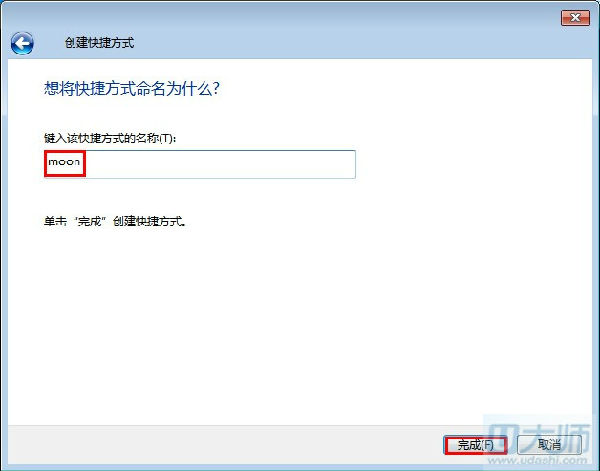The height and width of the screenshot is (471, 600).
Task: Click the 完成(F) button to finish
Action: click(x=475, y=445)
